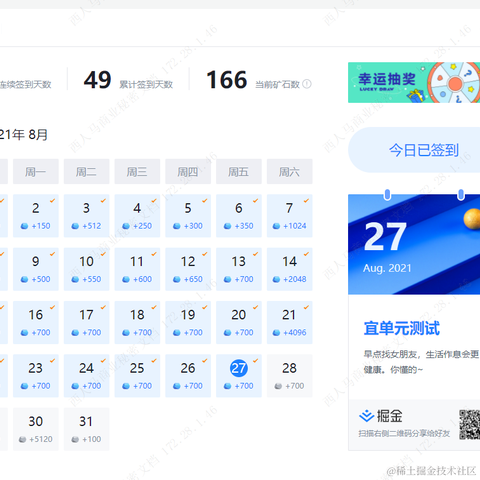Click the 8月 month heading
This screenshot has height=480, width=480.
38,135
